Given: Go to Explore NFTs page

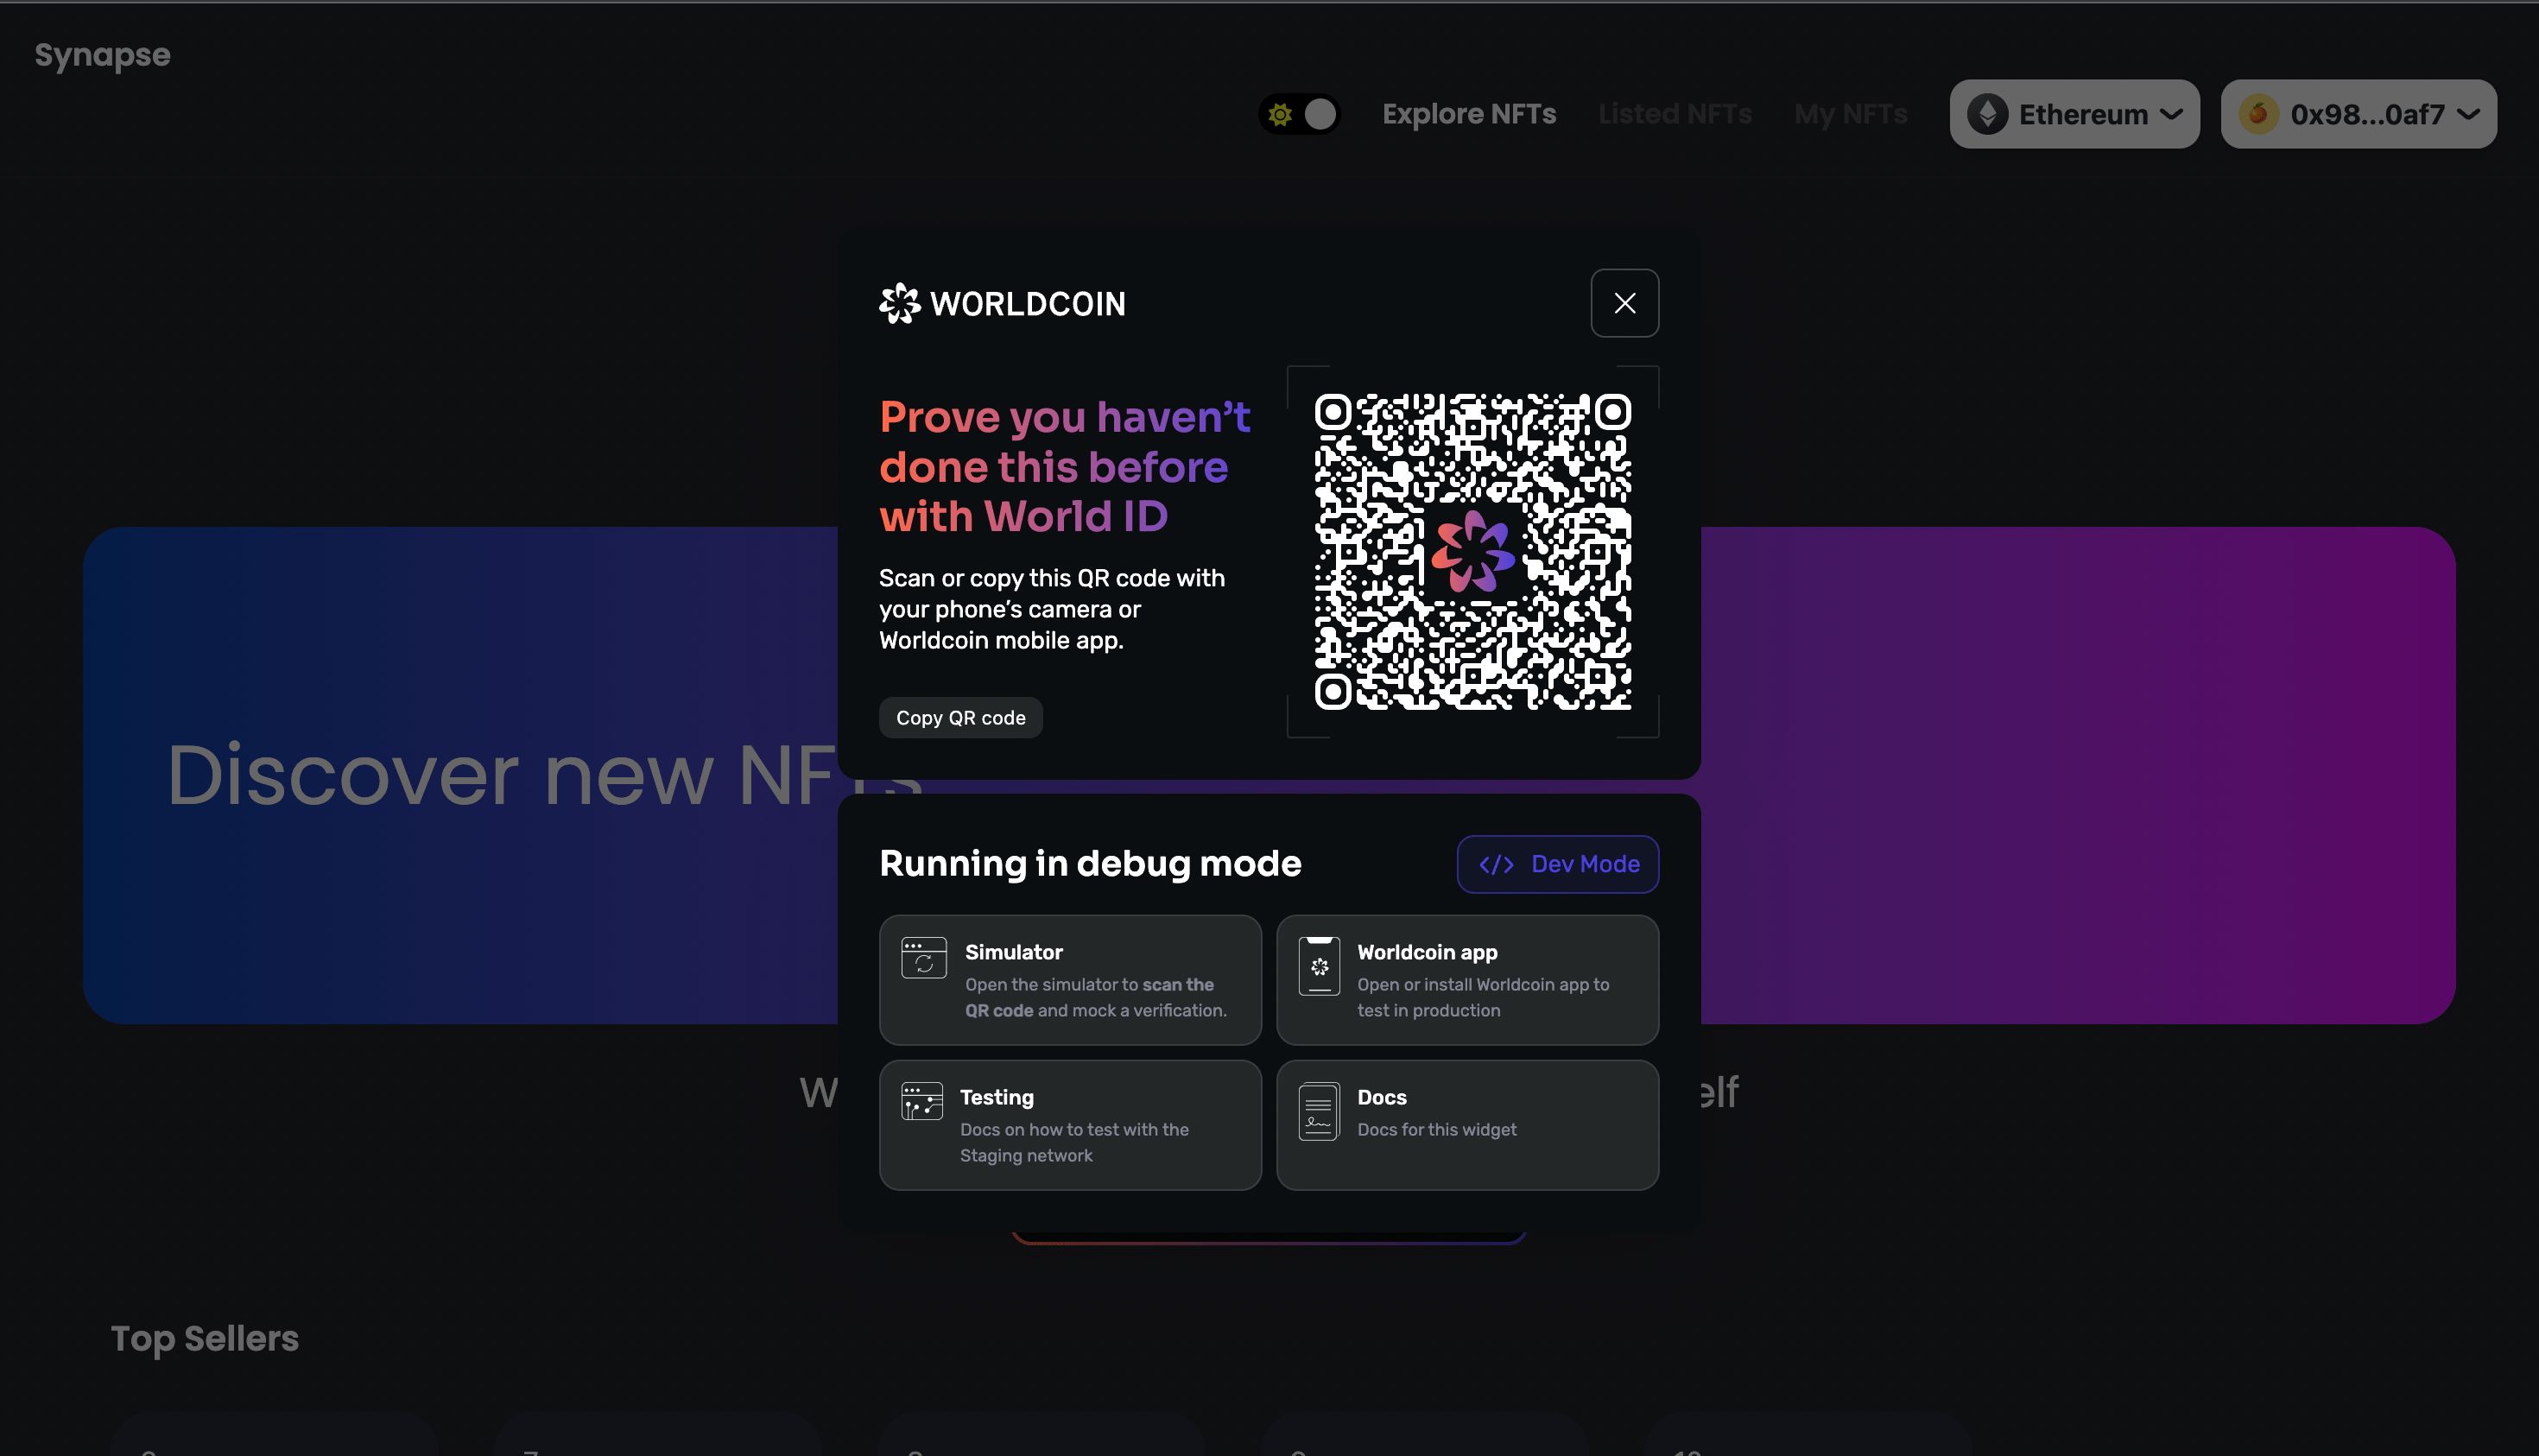Looking at the screenshot, I should [1468, 114].
